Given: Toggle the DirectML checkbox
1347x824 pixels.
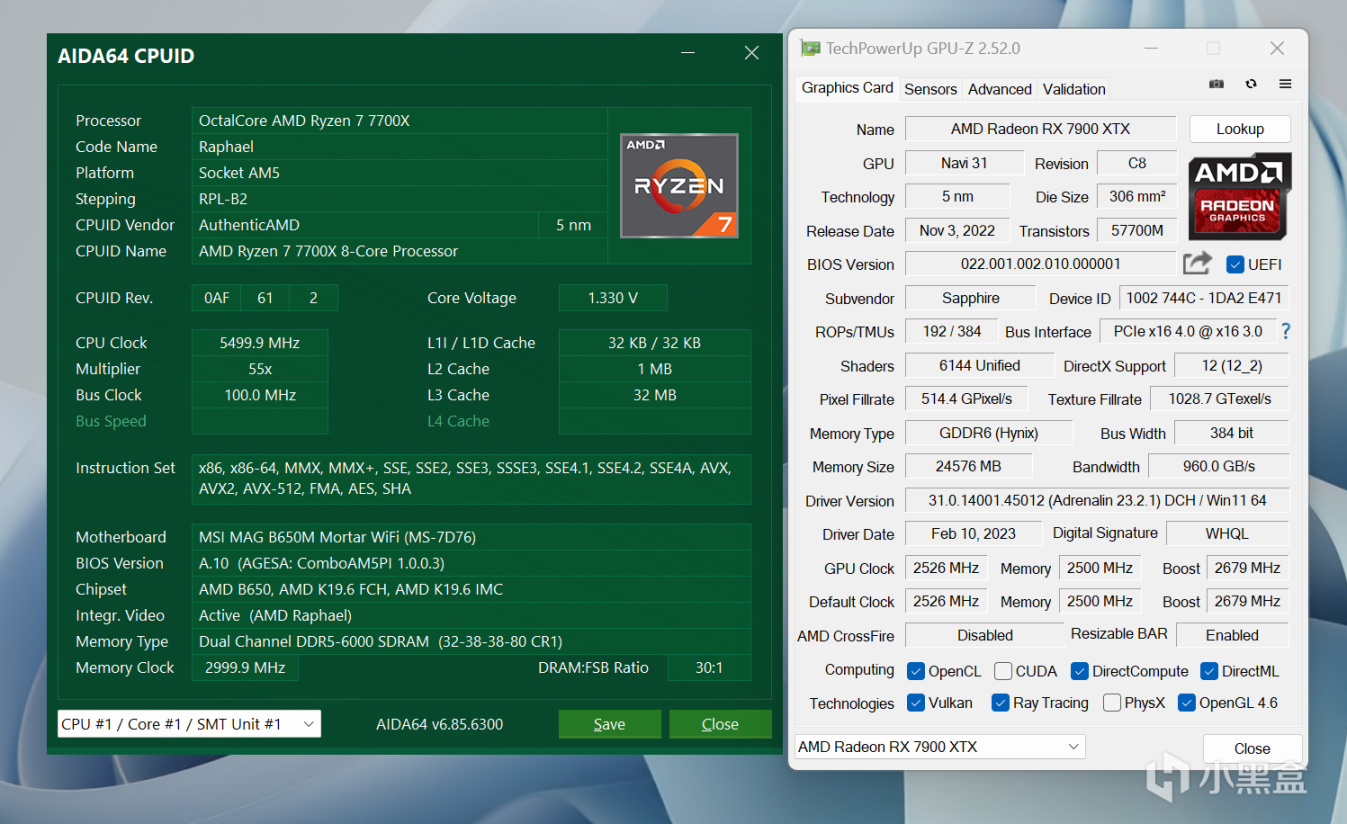Looking at the screenshot, I should click(x=1209, y=671).
